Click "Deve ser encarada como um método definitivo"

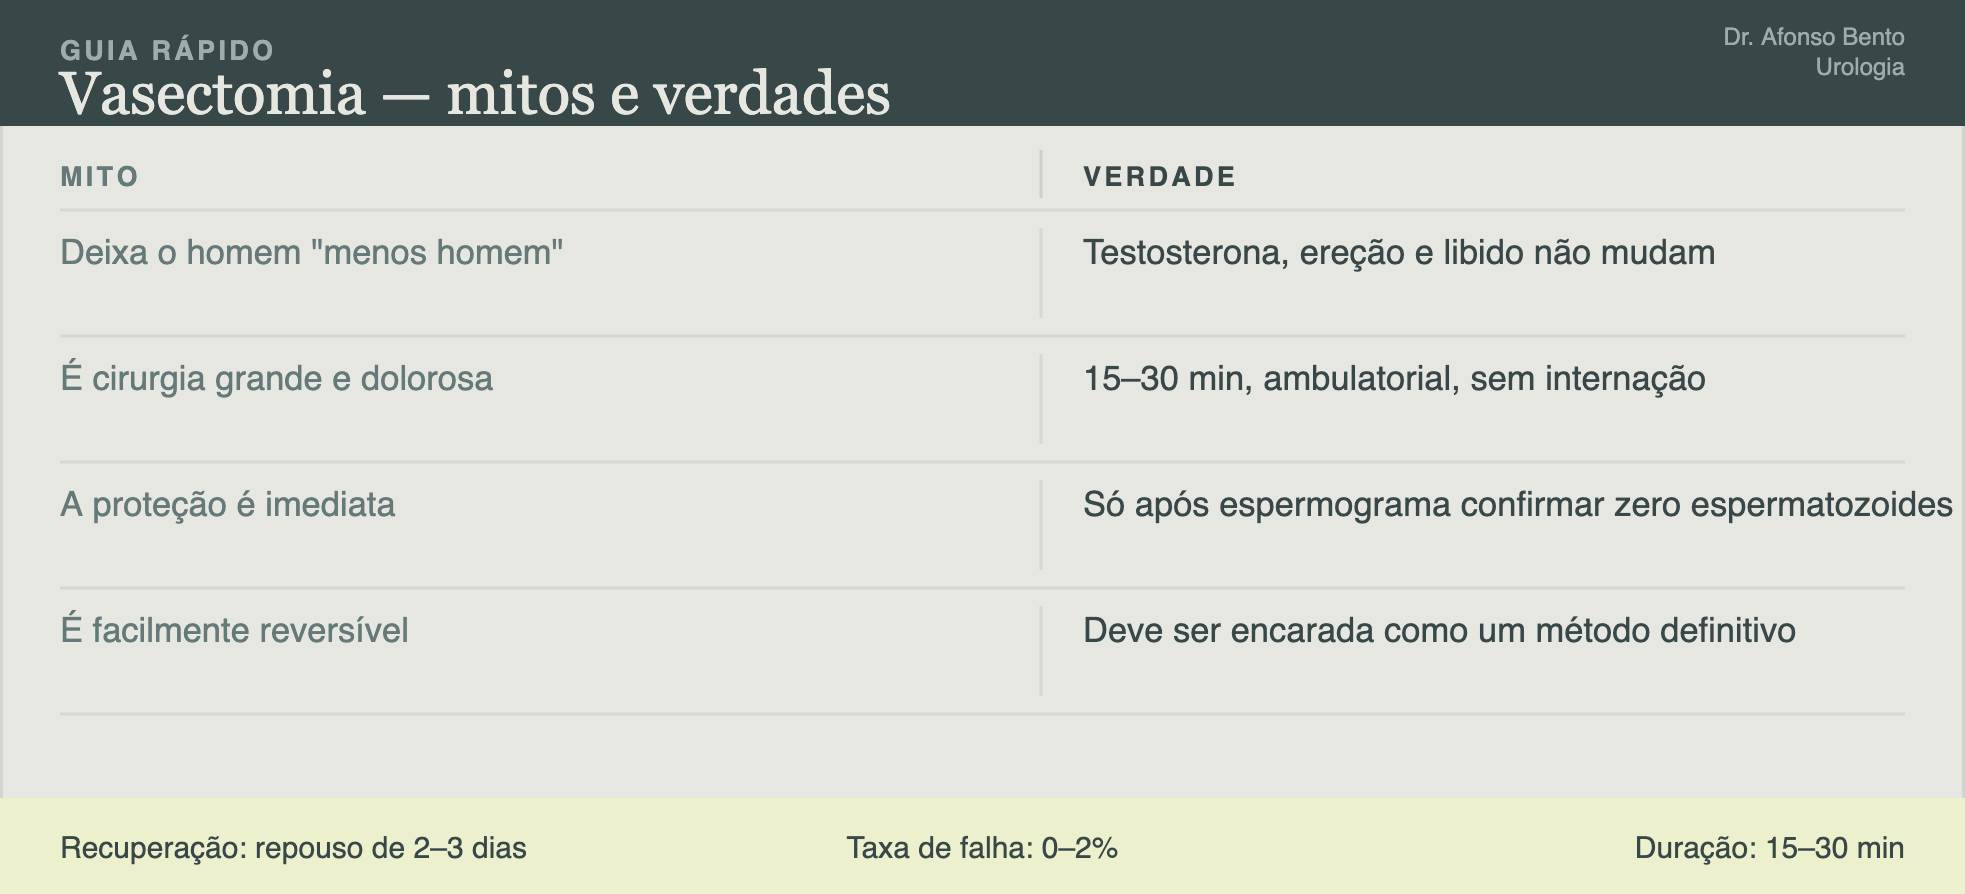(x=1439, y=630)
